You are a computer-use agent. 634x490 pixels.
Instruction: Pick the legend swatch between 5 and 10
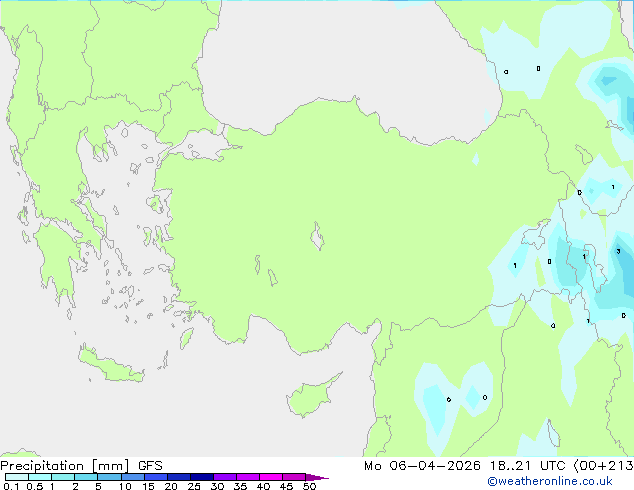point(109,477)
